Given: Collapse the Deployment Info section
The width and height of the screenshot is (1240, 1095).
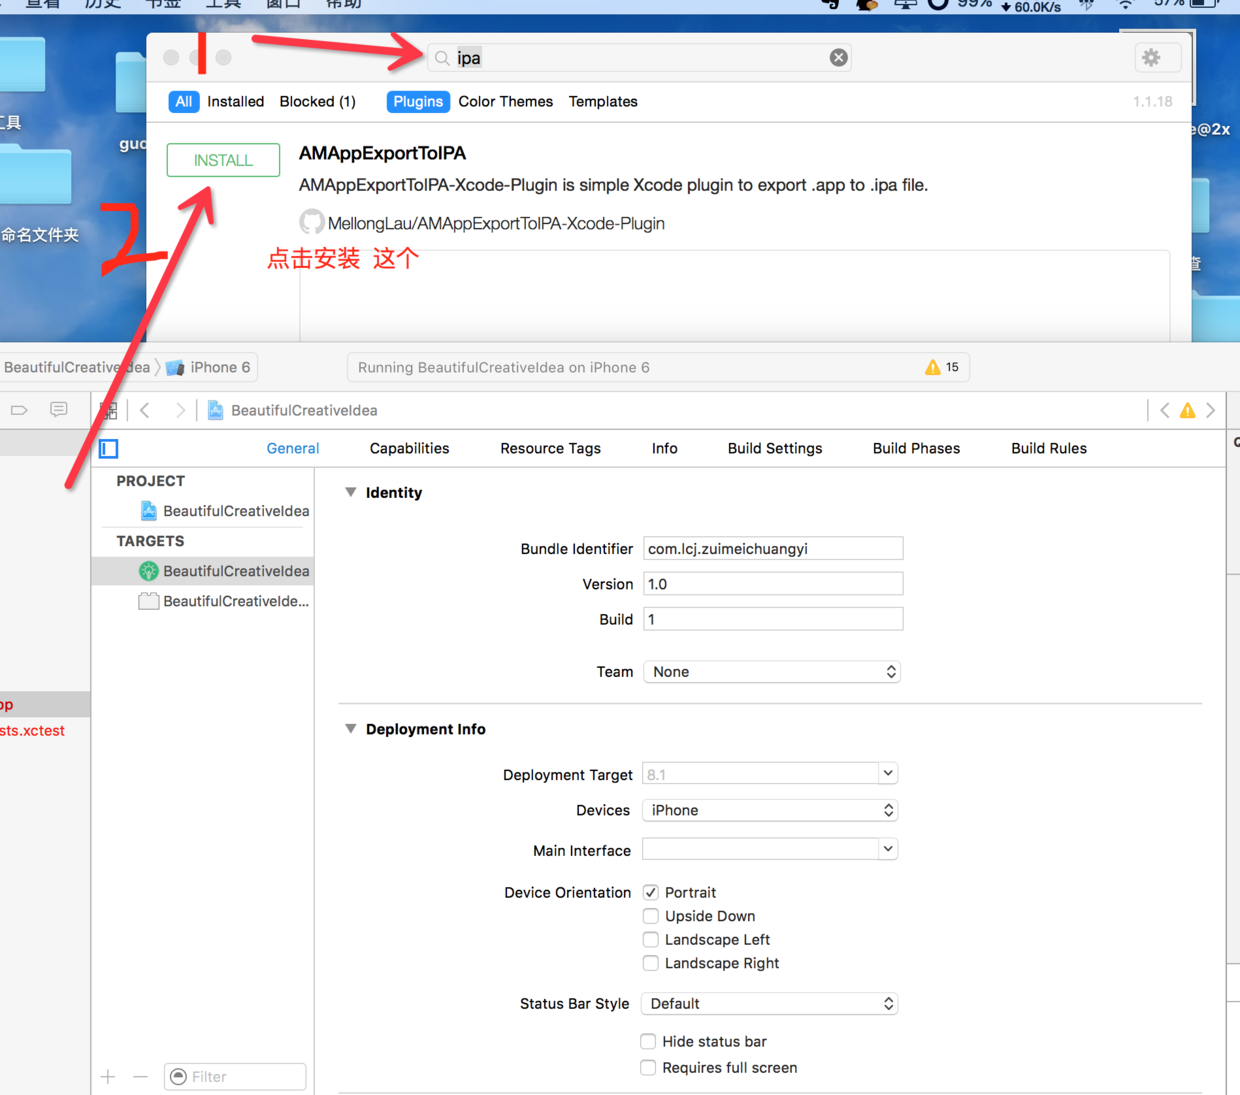Looking at the screenshot, I should [x=351, y=729].
